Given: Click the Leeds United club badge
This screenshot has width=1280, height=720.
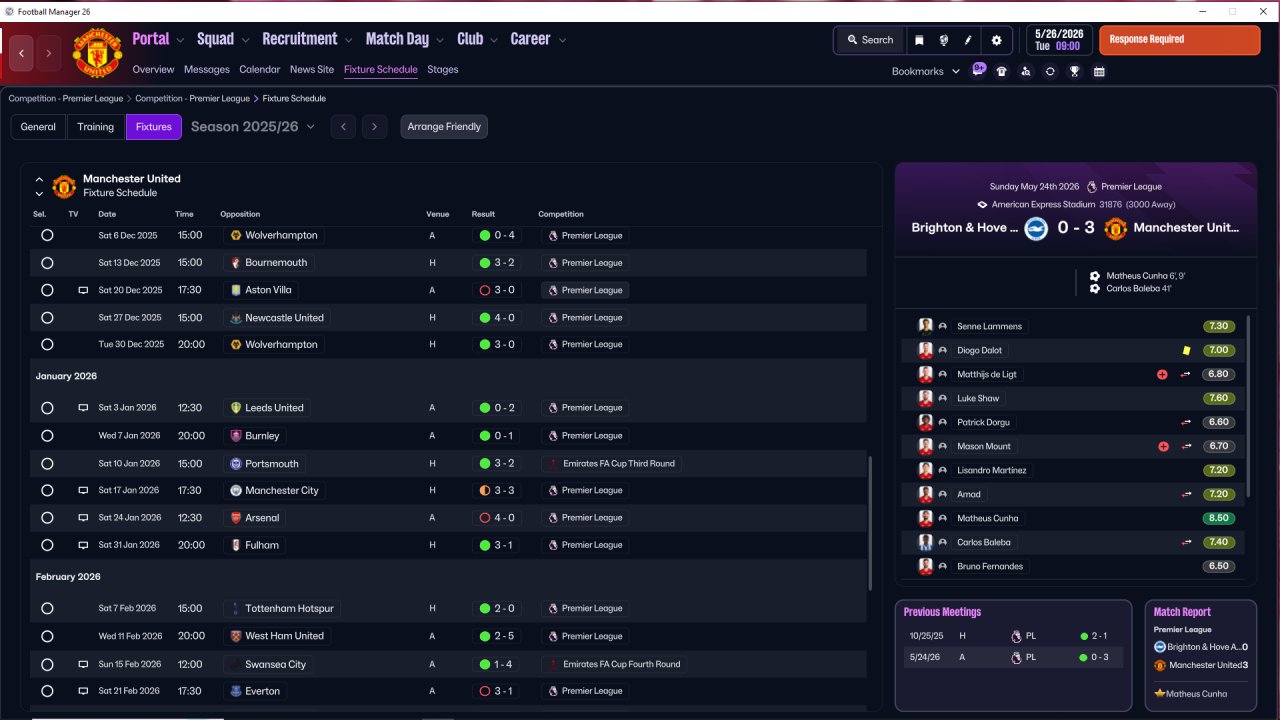Looking at the screenshot, I should click(236, 408).
